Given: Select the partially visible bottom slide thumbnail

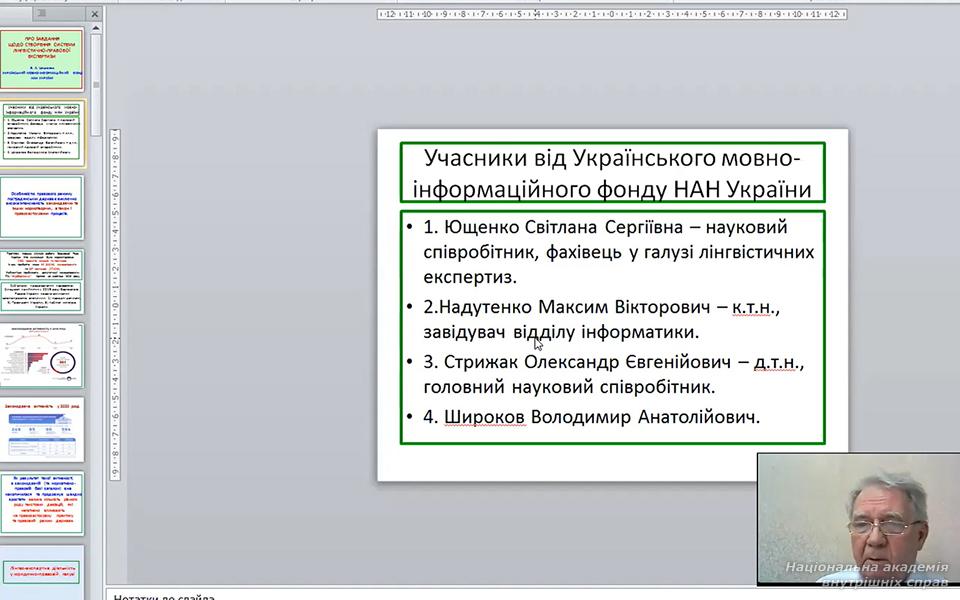Looking at the screenshot, I should coord(42,573).
